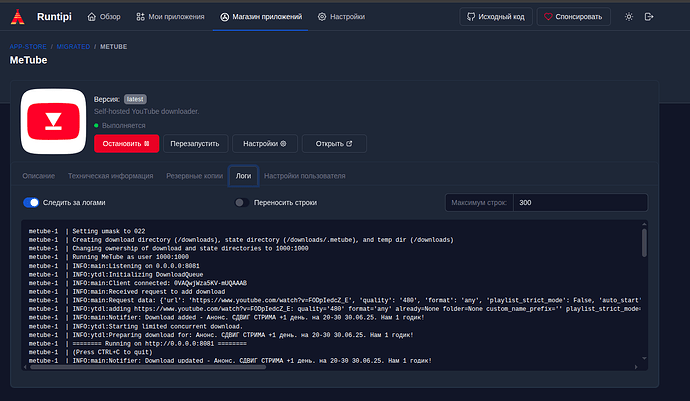Viewport: 690px width, 401px height.
Task: Stop the app with Остановить button
Action: tap(126, 143)
